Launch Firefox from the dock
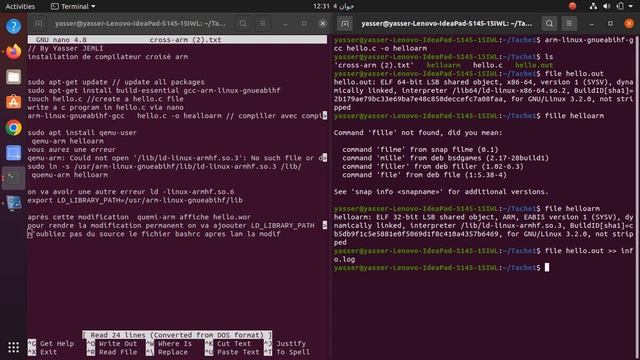The height and width of the screenshot is (360, 640). pos(13,52)
